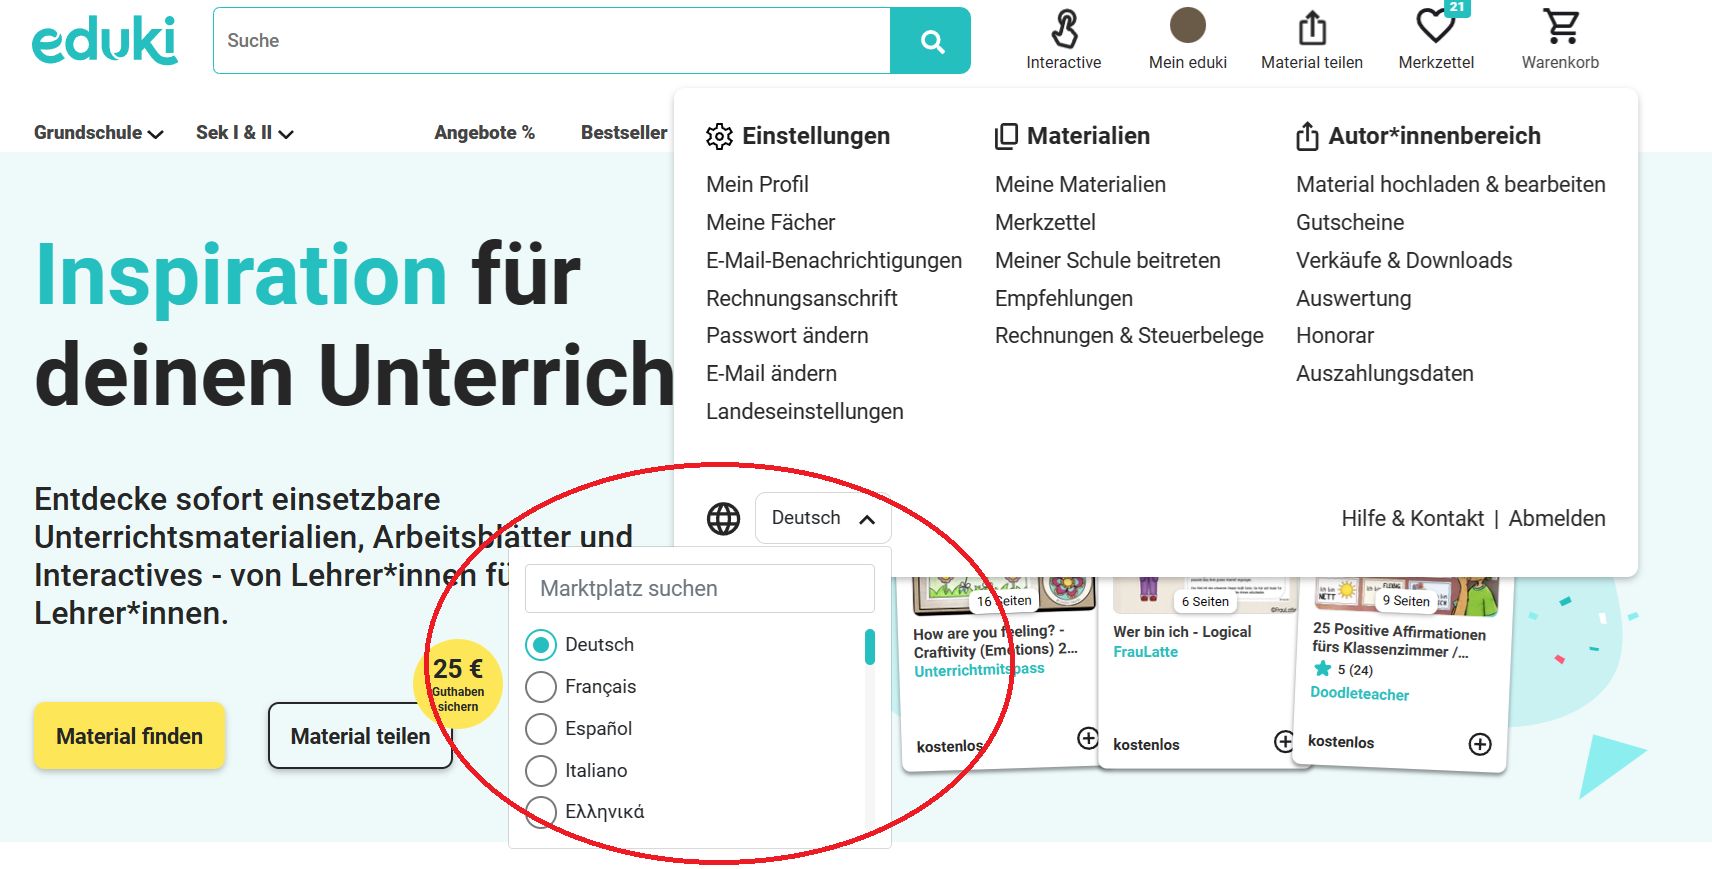This screenshot has height=869, width=1712.
Task: Open the Merkzettel heart icon
Action: click(x=1436, y=26)
